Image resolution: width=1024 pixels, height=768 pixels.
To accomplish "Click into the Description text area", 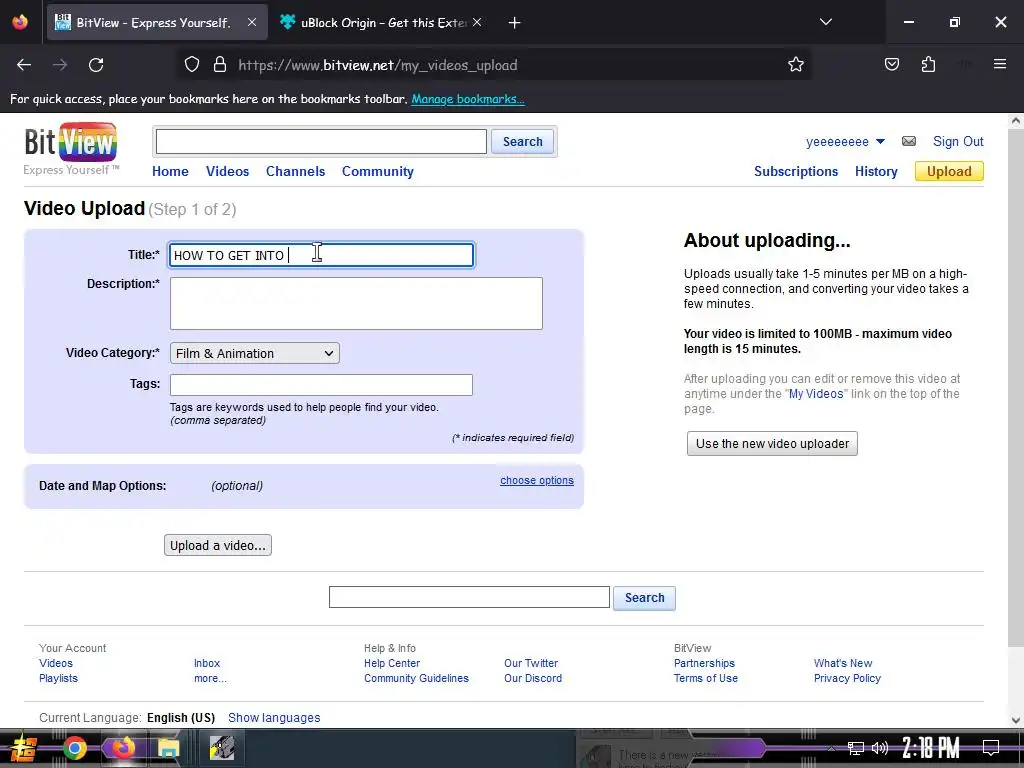I will [356, 304].
